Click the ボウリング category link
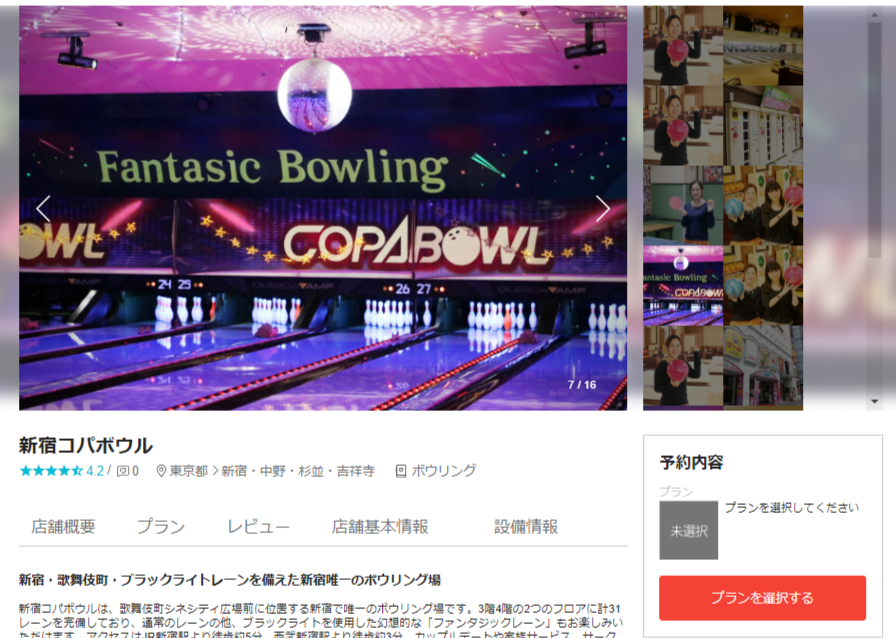896x638 pixels. (x=443, y=471)
